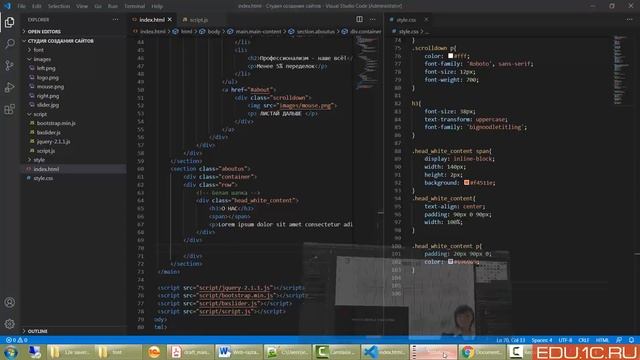This screenshot has width=640, height=360.
Task: Open Word document from the taskbar
Action: 239,352
